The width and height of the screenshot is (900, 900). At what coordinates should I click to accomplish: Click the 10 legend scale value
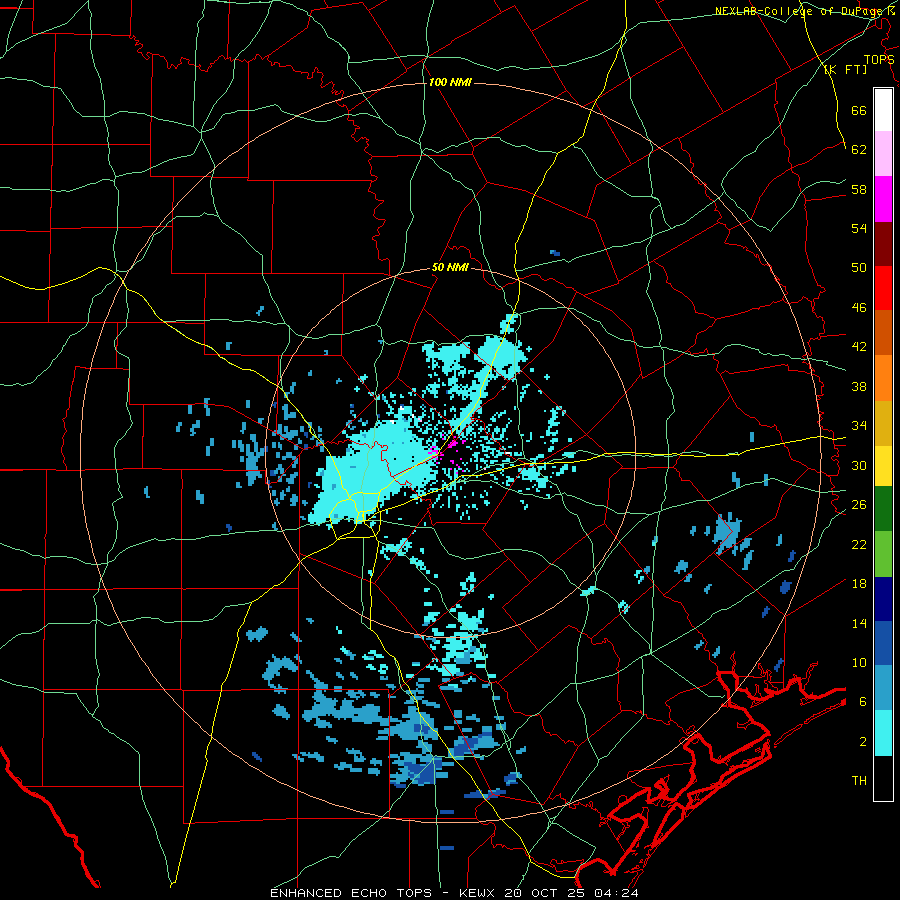[859, 662]
